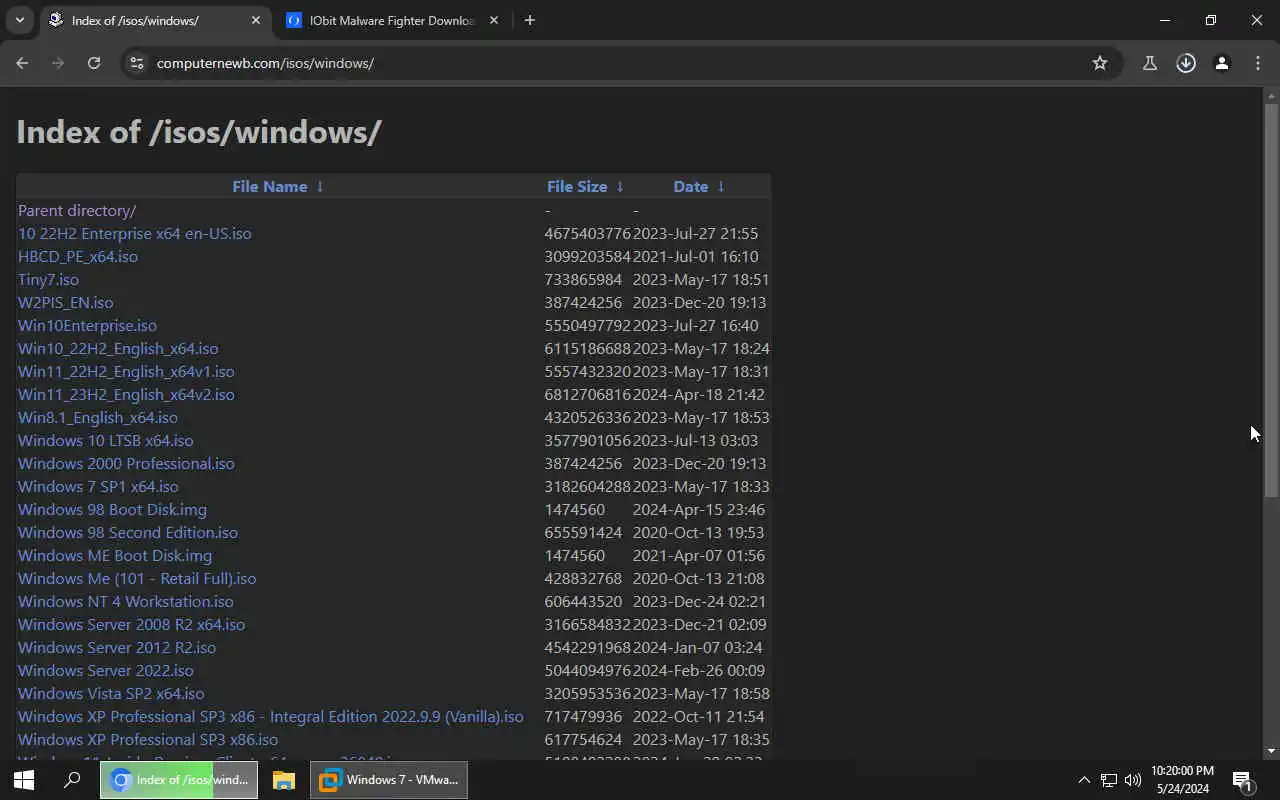Viewport: 1280px width, 800px height.
Task: Click the Date descending arrow
Action: 721,186
